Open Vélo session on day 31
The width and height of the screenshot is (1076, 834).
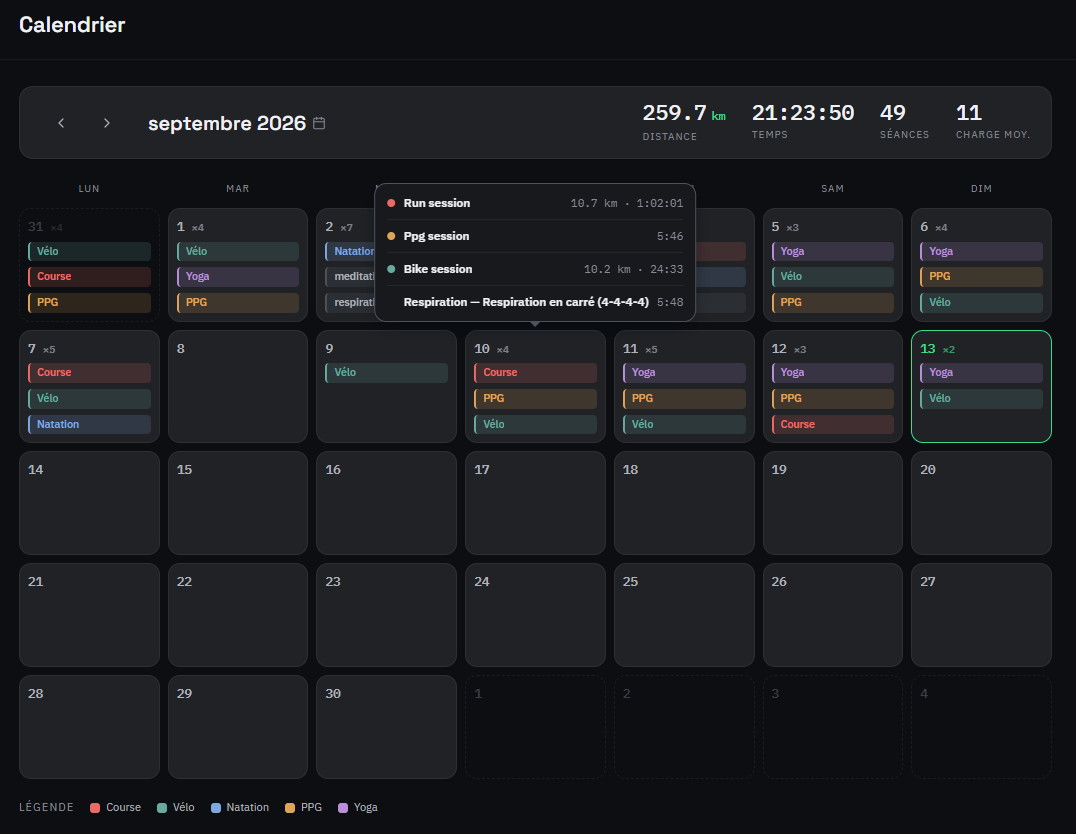click(89, 251)
